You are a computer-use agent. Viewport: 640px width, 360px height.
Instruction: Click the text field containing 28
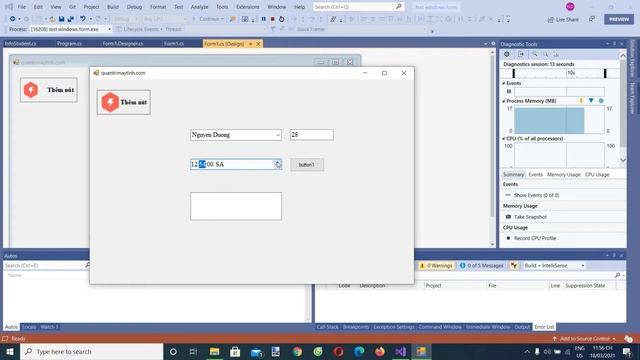[x=312, y=135]
